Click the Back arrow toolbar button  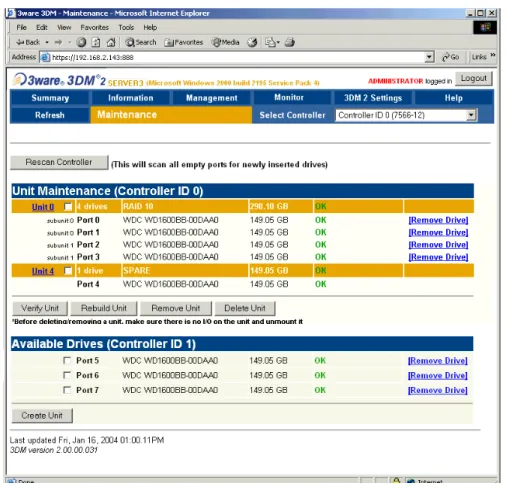click(x=28, y=42)
